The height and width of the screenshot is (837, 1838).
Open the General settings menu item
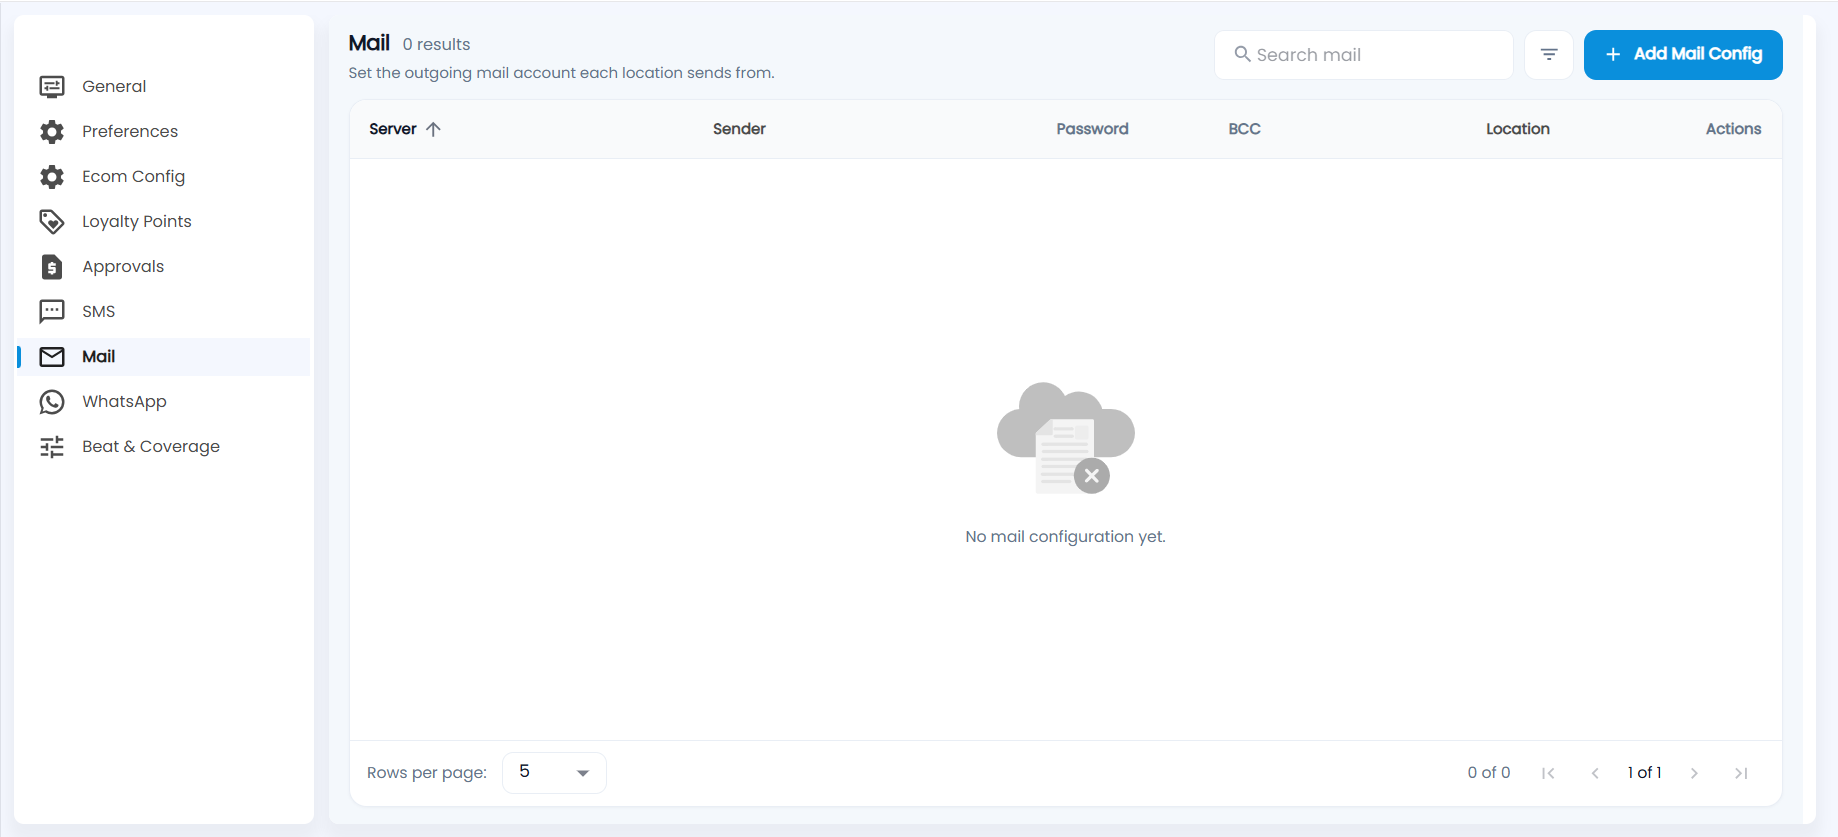(164, 87)
